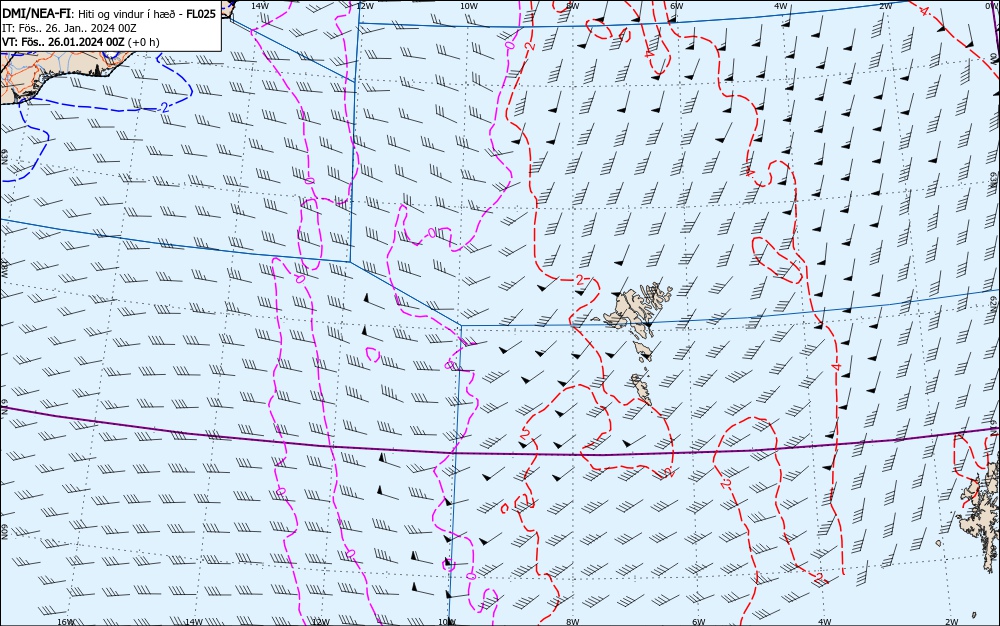Click the DMI/NEA-FI title text

point(36,14)
